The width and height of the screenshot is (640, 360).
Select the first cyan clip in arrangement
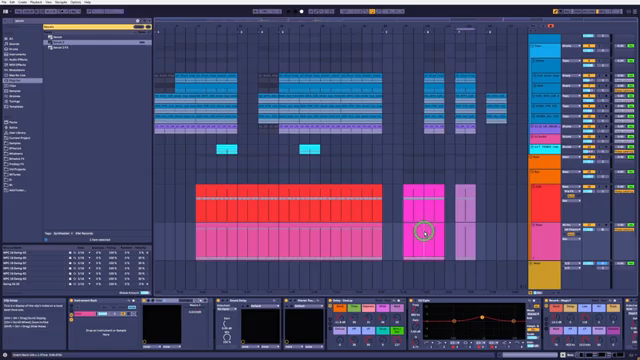227,149
